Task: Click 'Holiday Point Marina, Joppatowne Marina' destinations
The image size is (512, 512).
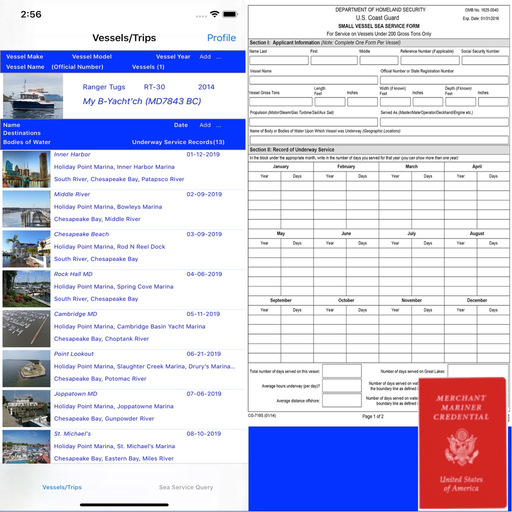Action: point(114,407)
